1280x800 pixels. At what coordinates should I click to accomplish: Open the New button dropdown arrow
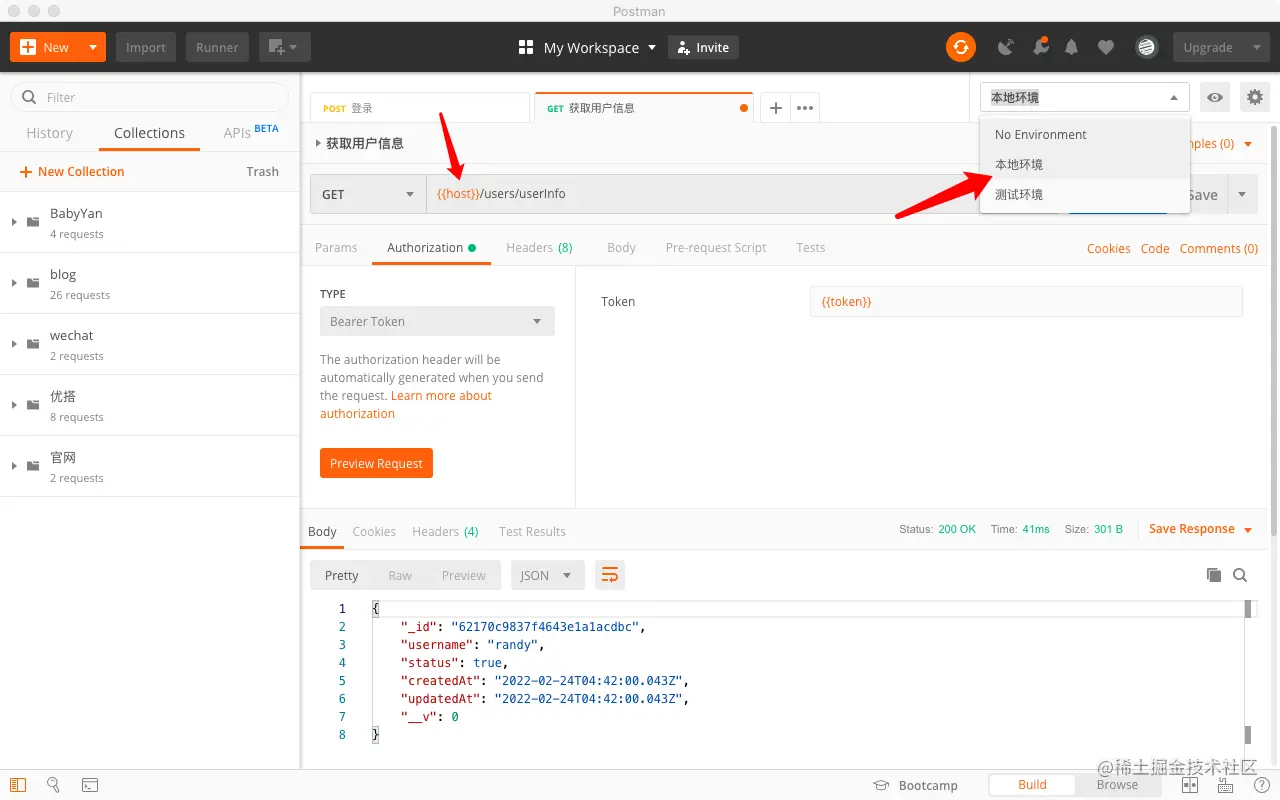(x=93, y=47)
